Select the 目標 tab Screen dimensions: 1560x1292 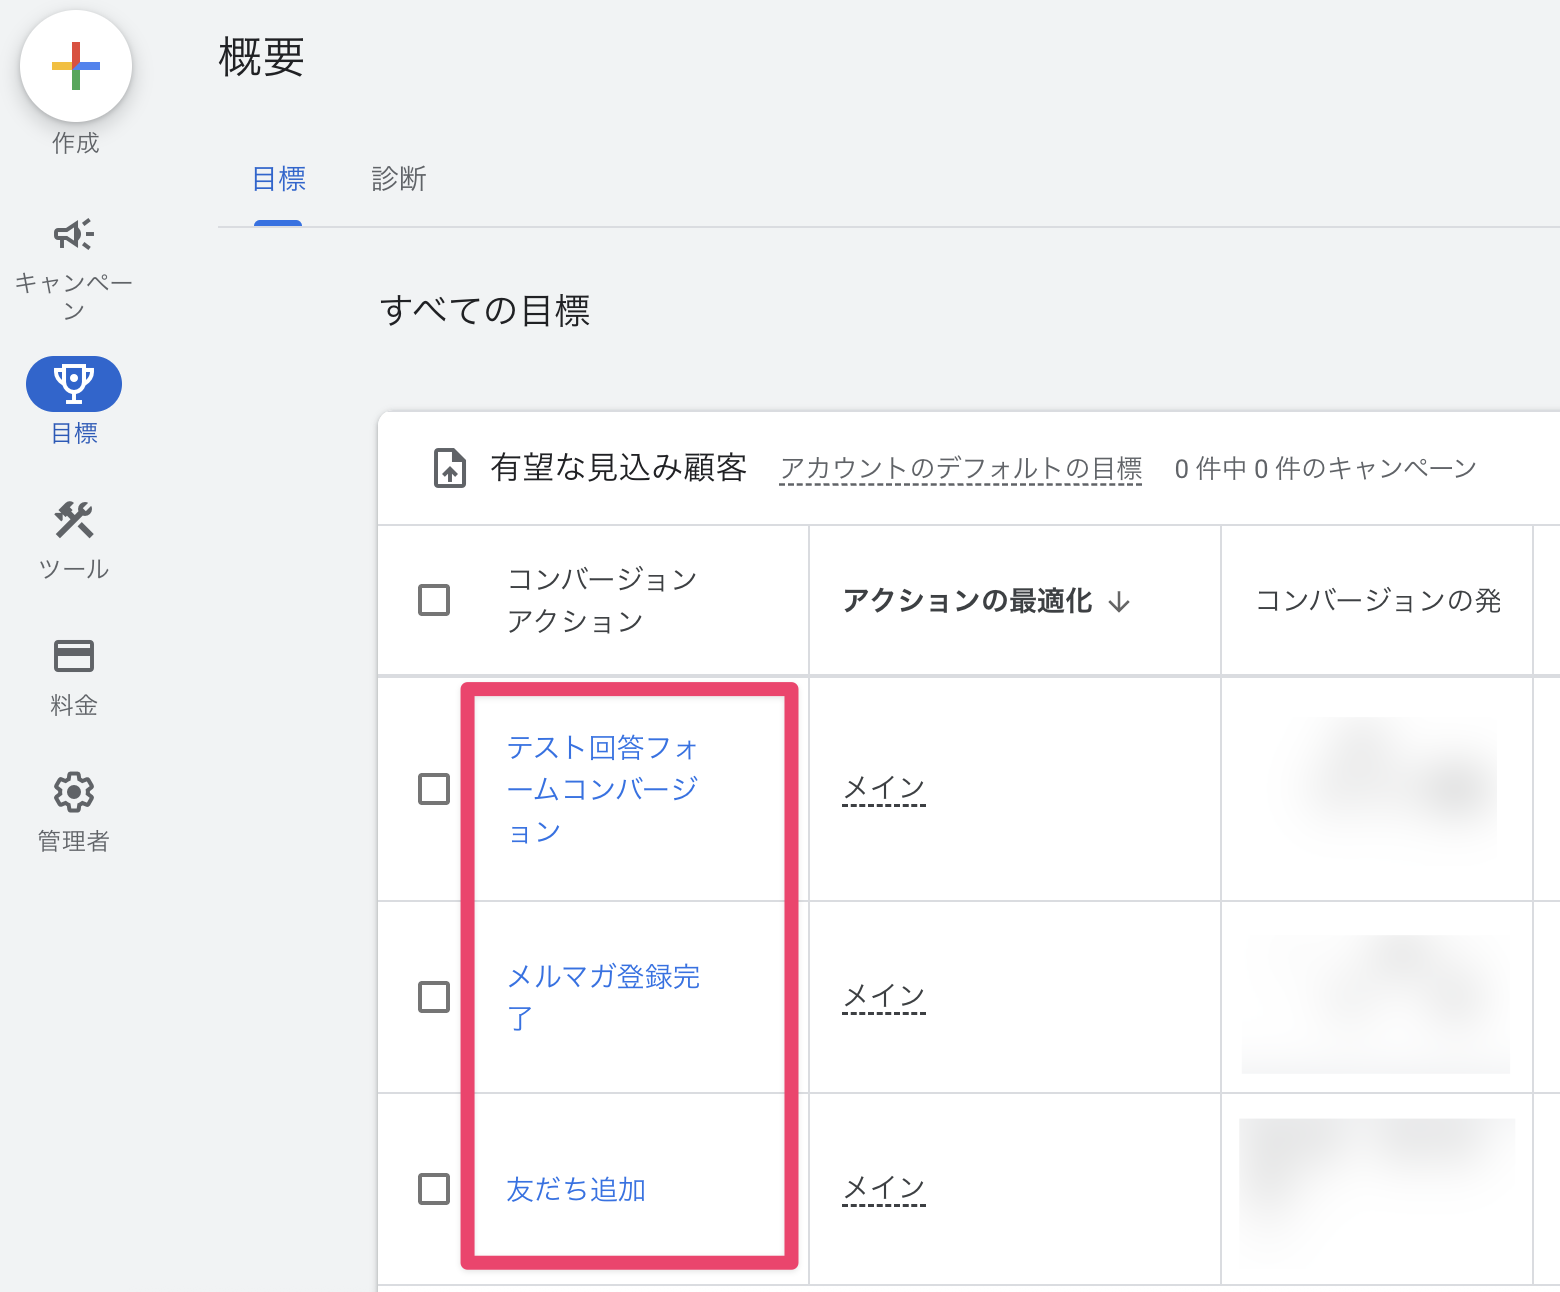click(x=278, y=178)
